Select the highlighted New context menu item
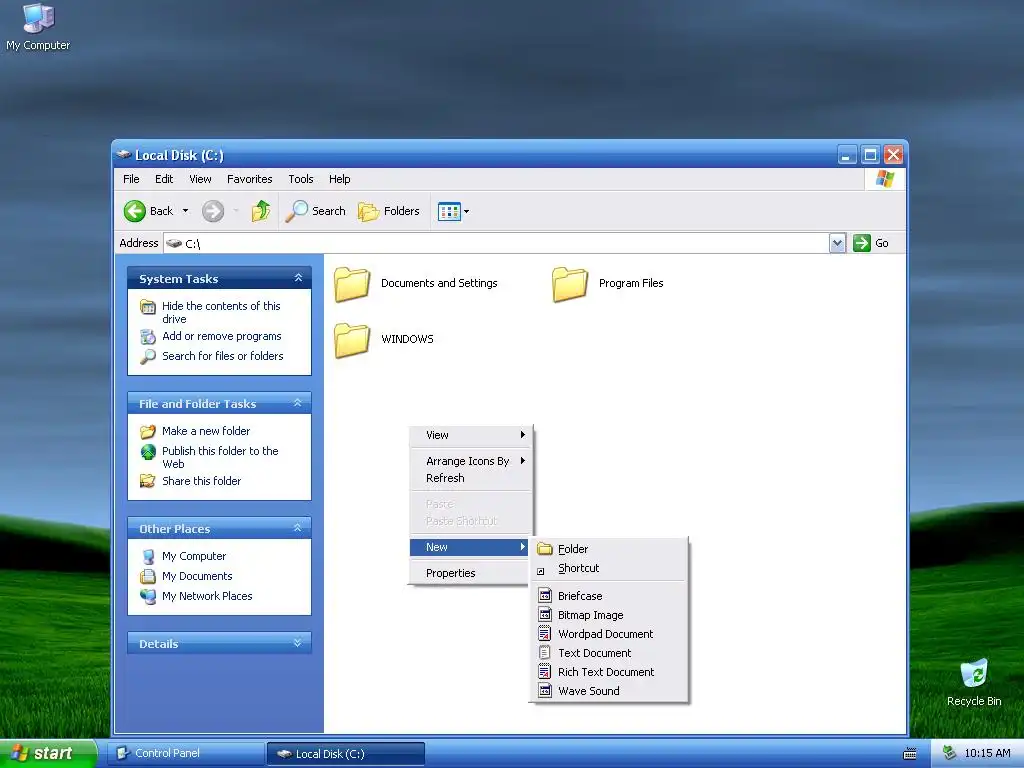 pyautogui.click(x=471, y=547)
